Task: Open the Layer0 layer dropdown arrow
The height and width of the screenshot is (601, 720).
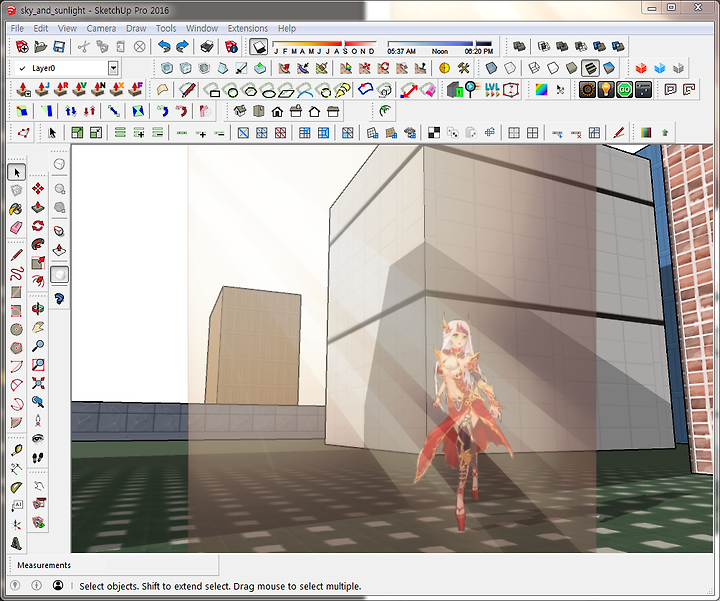Action: [x=113, y=68]
